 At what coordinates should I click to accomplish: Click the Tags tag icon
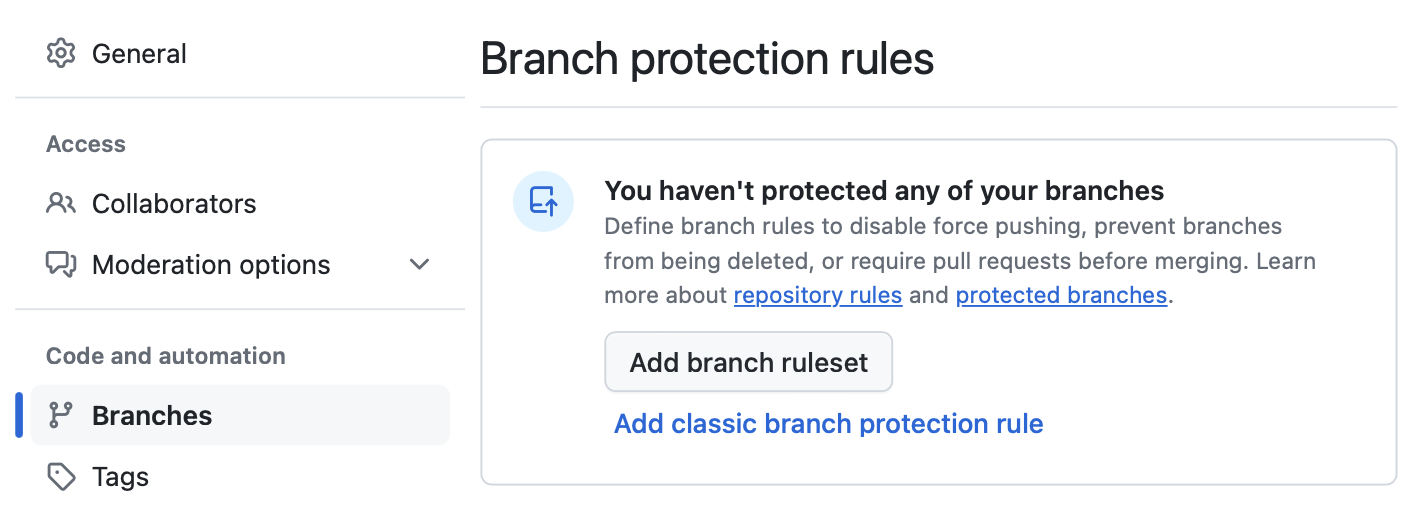[x=61, y=477]
